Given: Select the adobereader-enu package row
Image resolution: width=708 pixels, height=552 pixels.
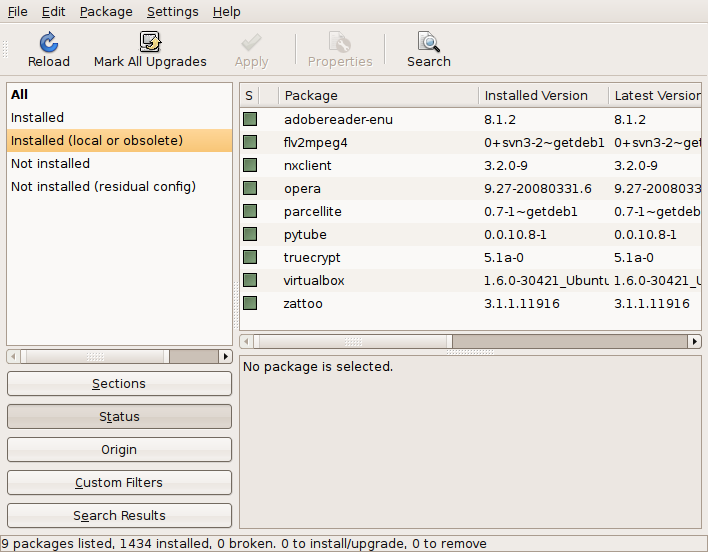Looking at the screenshot, I should tap(470, 120).
